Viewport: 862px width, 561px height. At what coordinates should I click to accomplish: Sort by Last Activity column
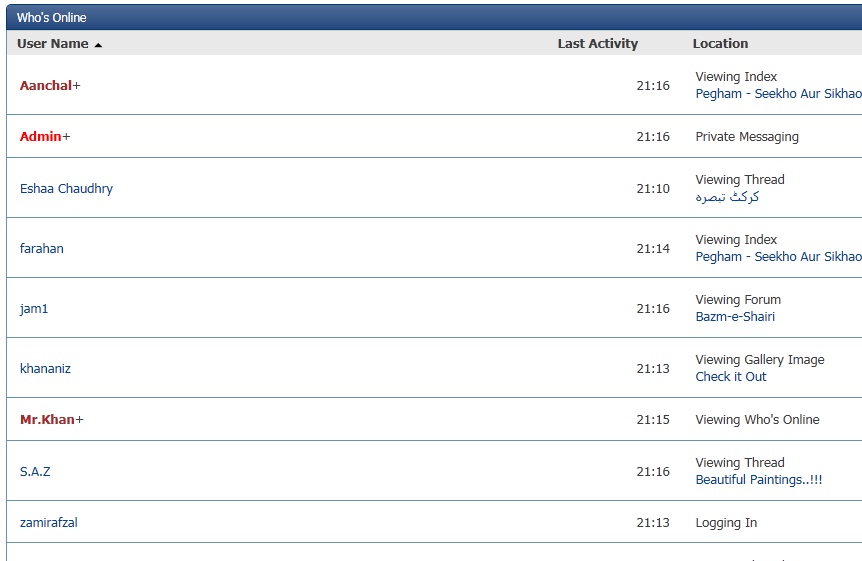click(597, 44)
